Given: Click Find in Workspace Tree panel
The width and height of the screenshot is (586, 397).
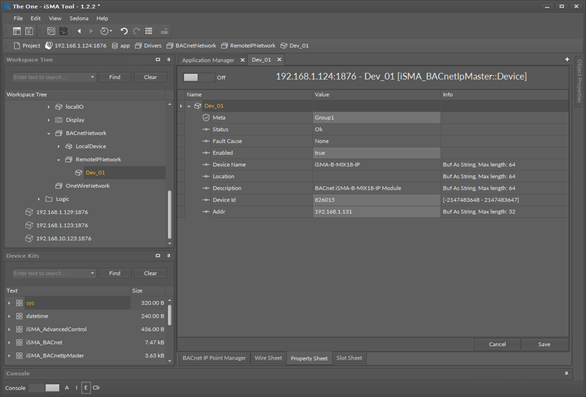Looking at the screenshot, I should click(x=115, y=77).
